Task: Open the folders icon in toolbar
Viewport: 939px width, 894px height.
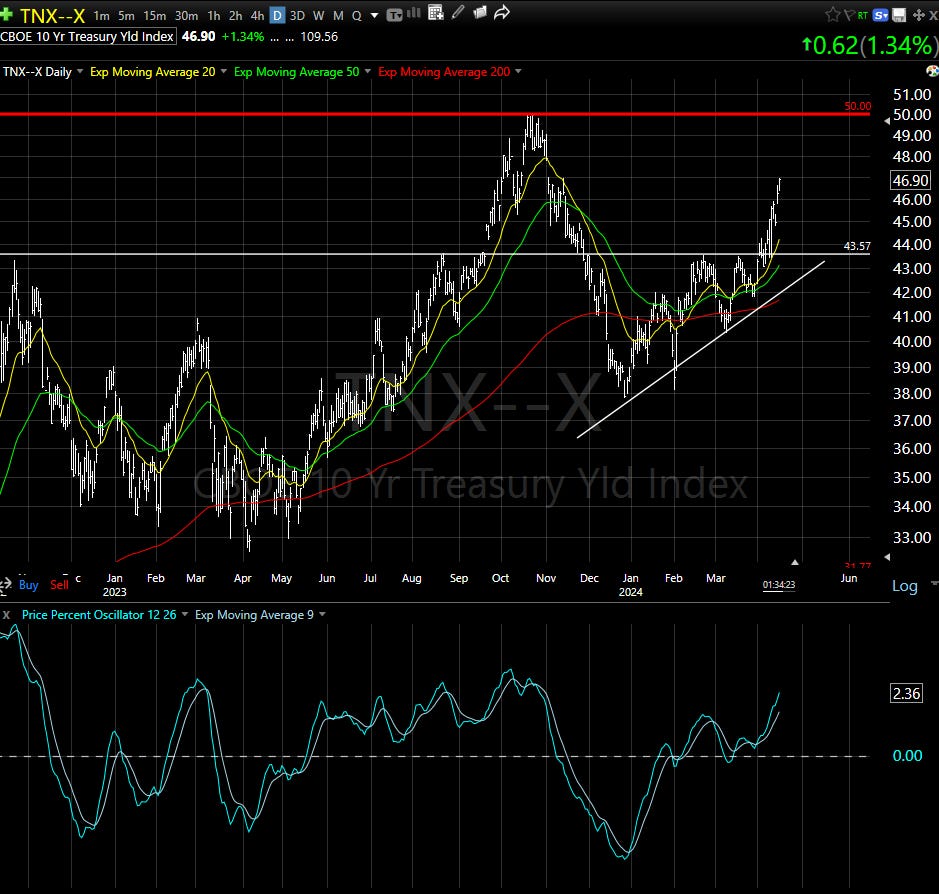Action: [480, 13]
